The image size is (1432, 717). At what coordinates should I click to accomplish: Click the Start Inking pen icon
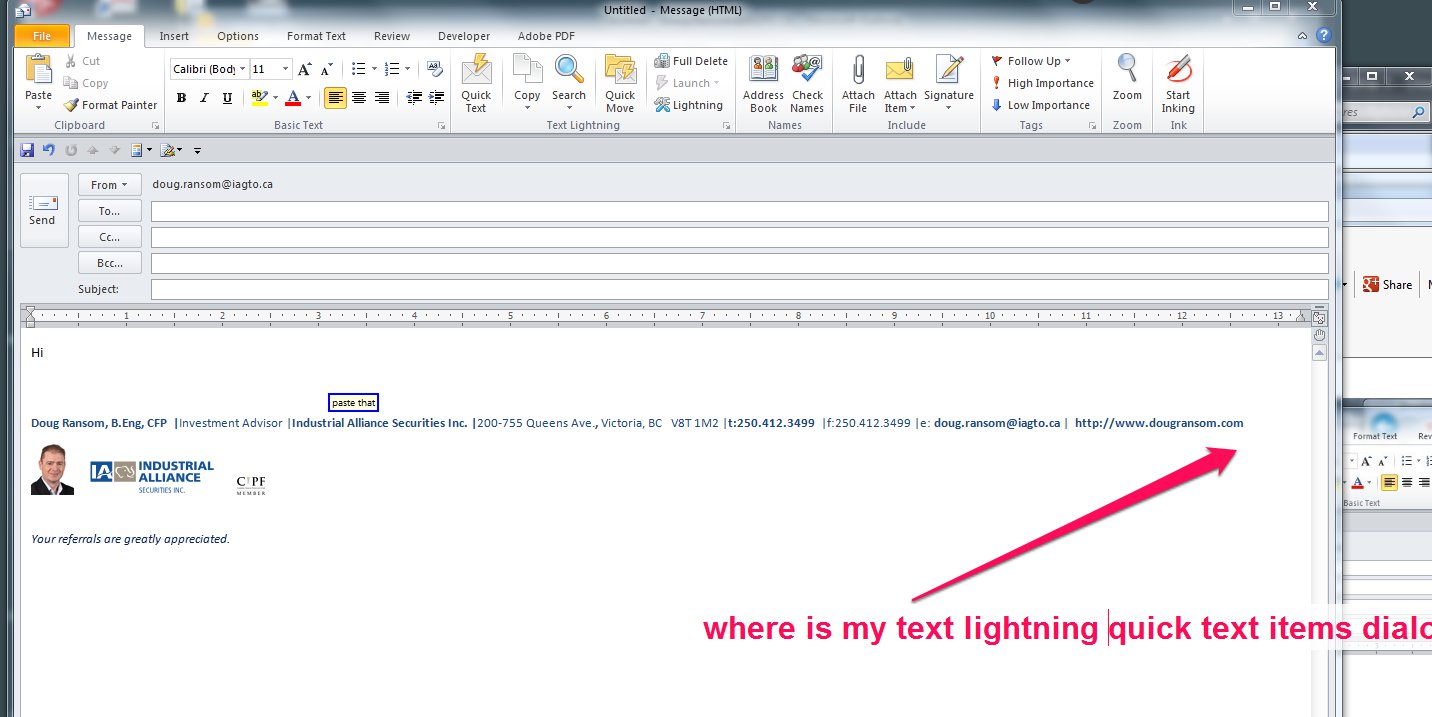pyautogui.click(x=1177, y=72)
